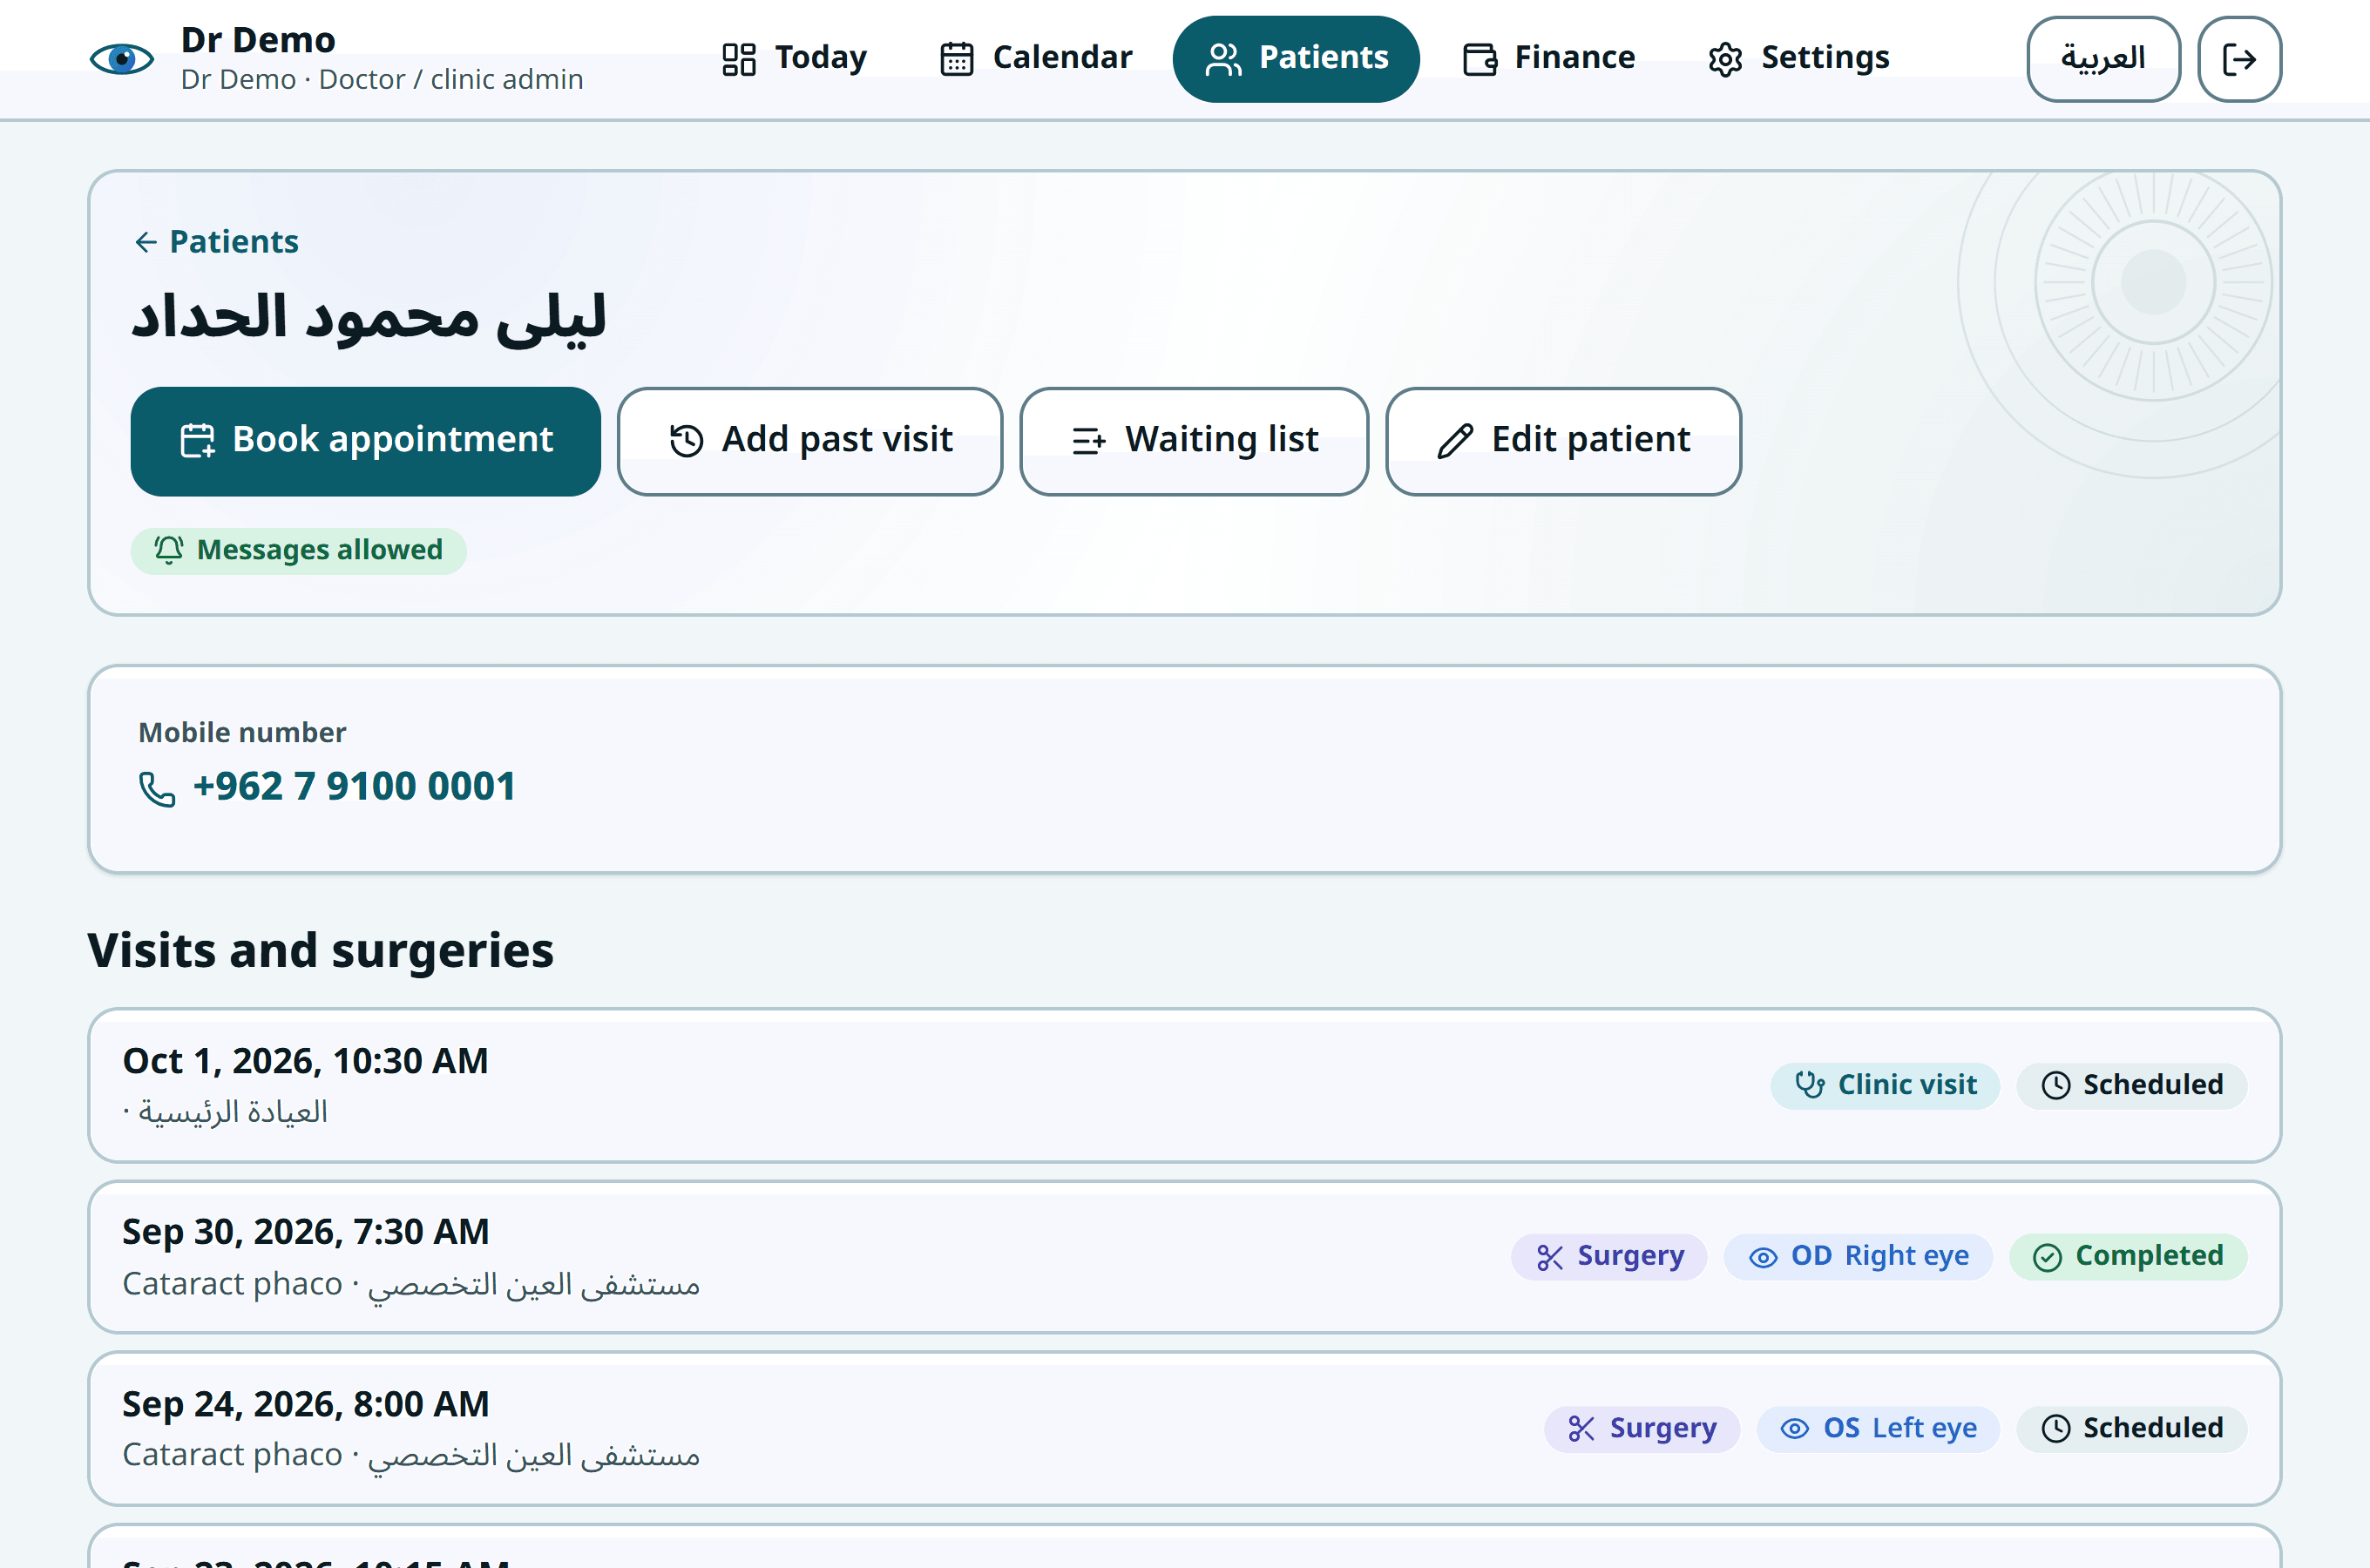The width and height of the screenshot is (2370, 1568).
Task: Click the scissors icon on Sep 24 Surgery badge
Action: point(1582,1429)
